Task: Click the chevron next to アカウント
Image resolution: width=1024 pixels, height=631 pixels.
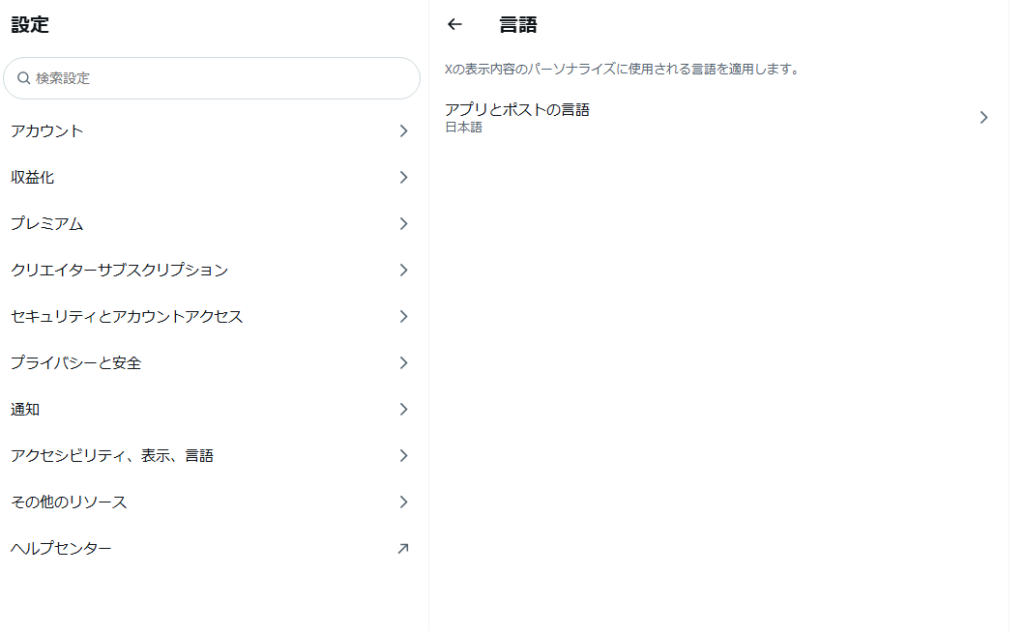Action: (x=403, y=131)
